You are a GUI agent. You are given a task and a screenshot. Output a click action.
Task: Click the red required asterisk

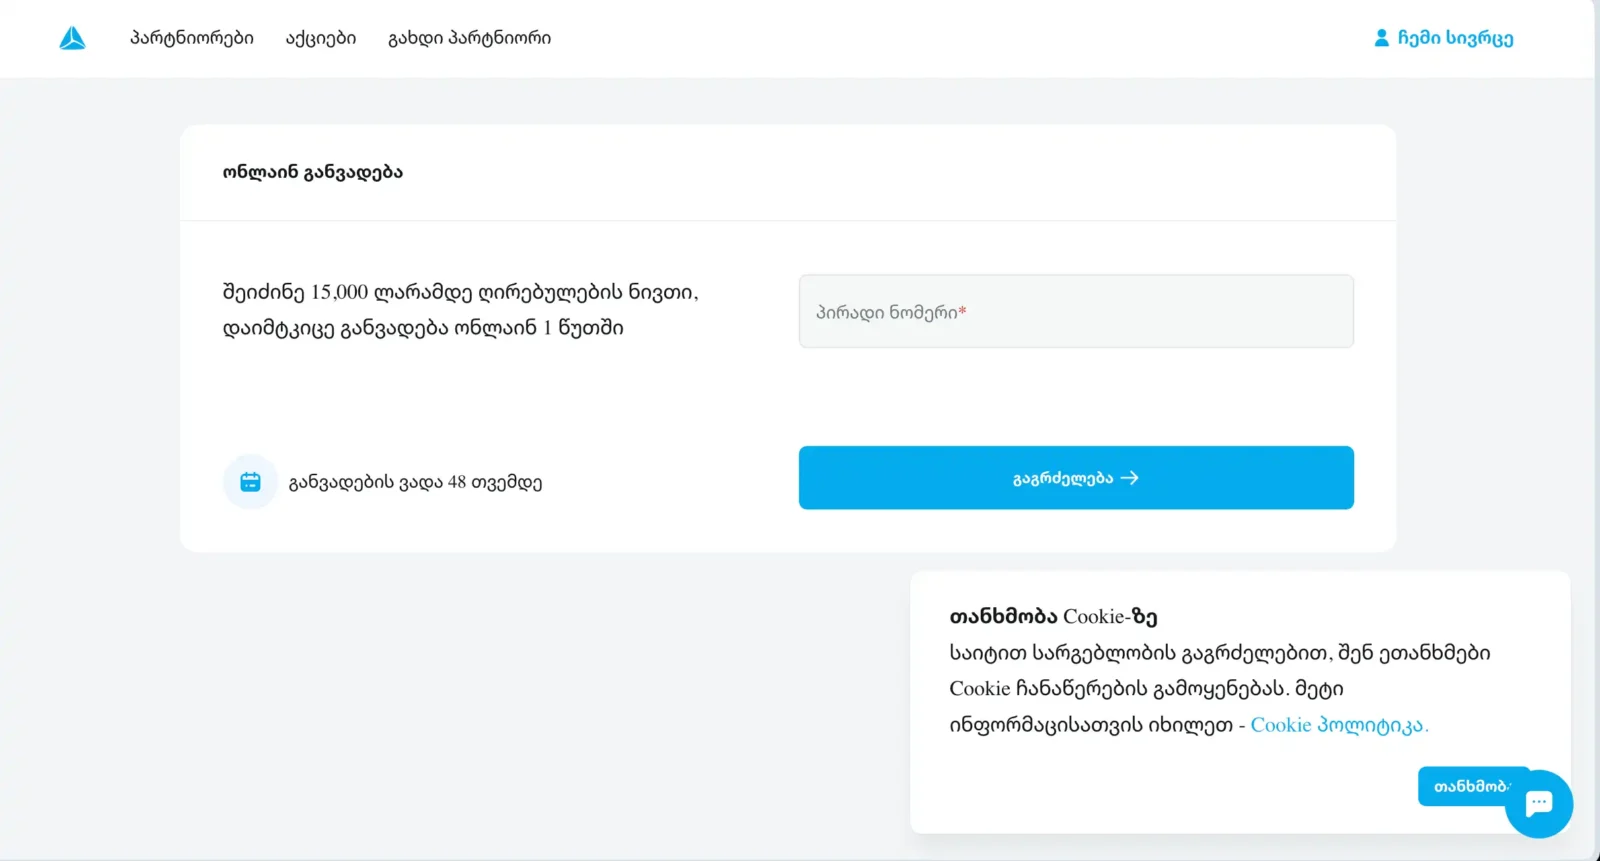(x=962, y=312)
